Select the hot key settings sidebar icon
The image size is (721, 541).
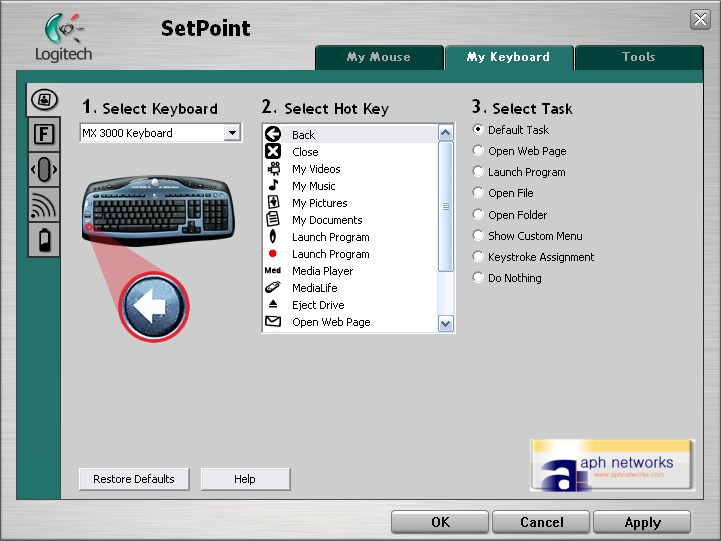(x=43, y=100)
